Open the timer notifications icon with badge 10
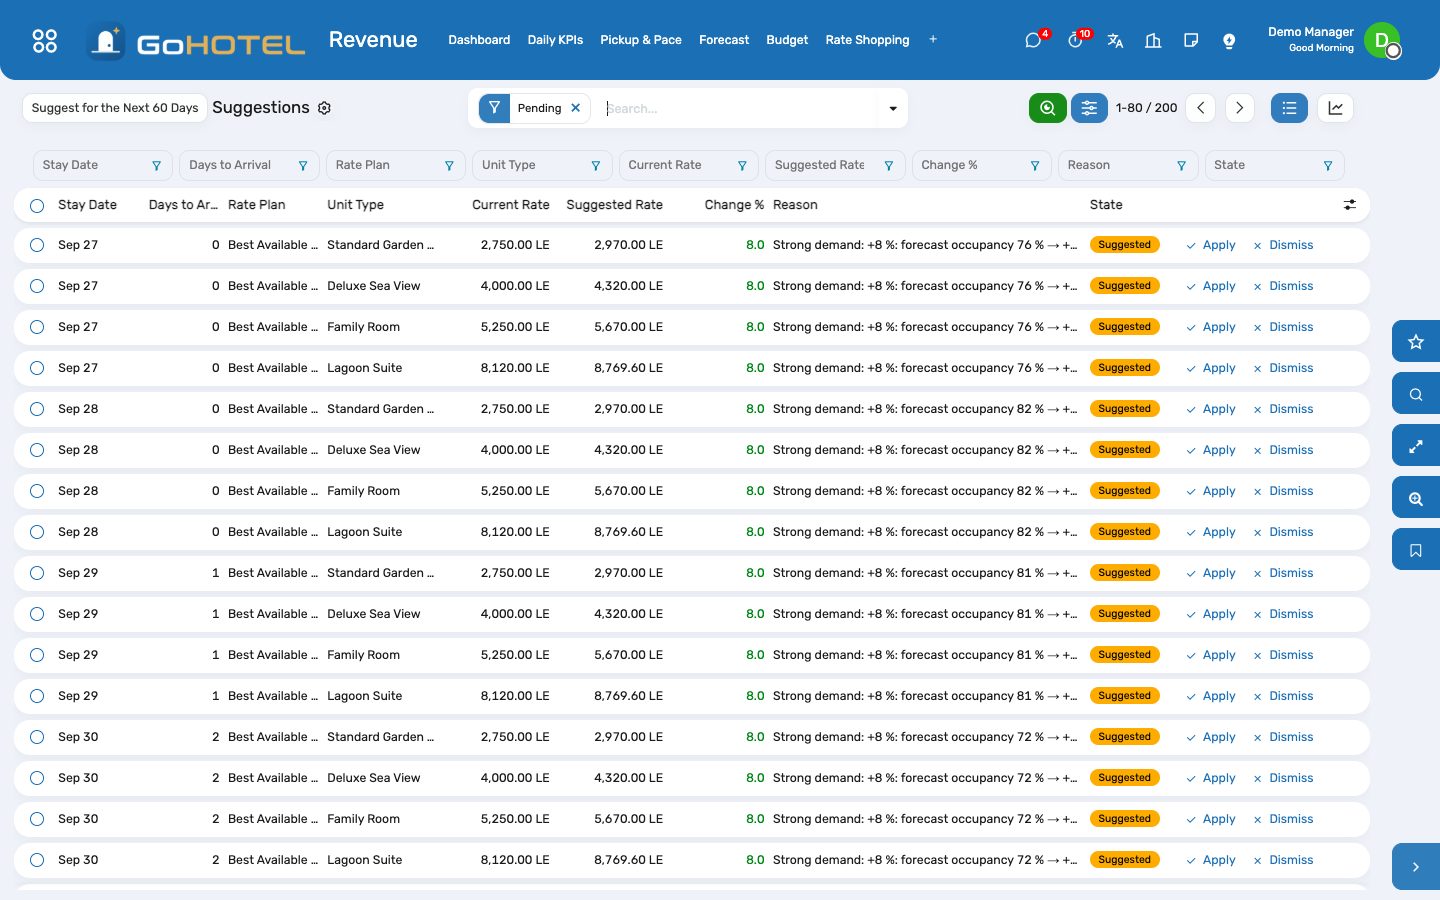This screenshot has width=1440, height=900. [1075, 40]
